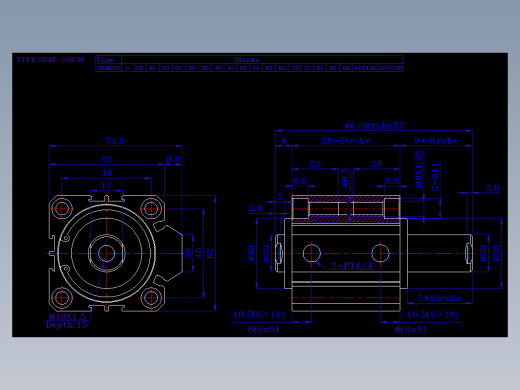Select the 'Stroke' header cell in the table
The width and height of the screenshot is (520, 390).
(263, 60)
